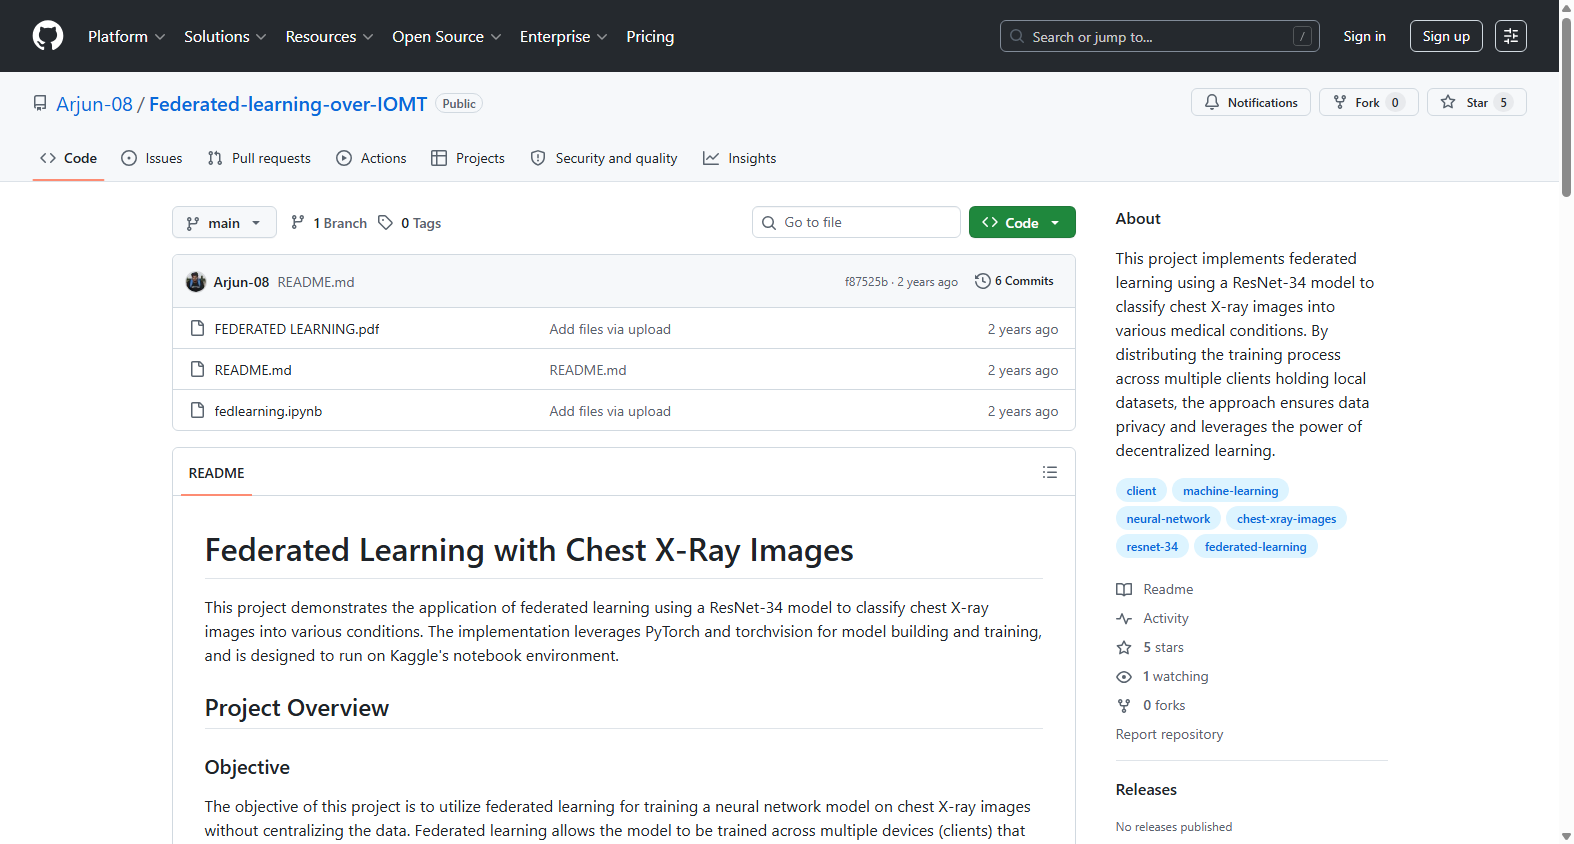Viewport: 1574px width, 844px height.
Task: Focus the Search or jump to field
Action: tap(1160, 36)
